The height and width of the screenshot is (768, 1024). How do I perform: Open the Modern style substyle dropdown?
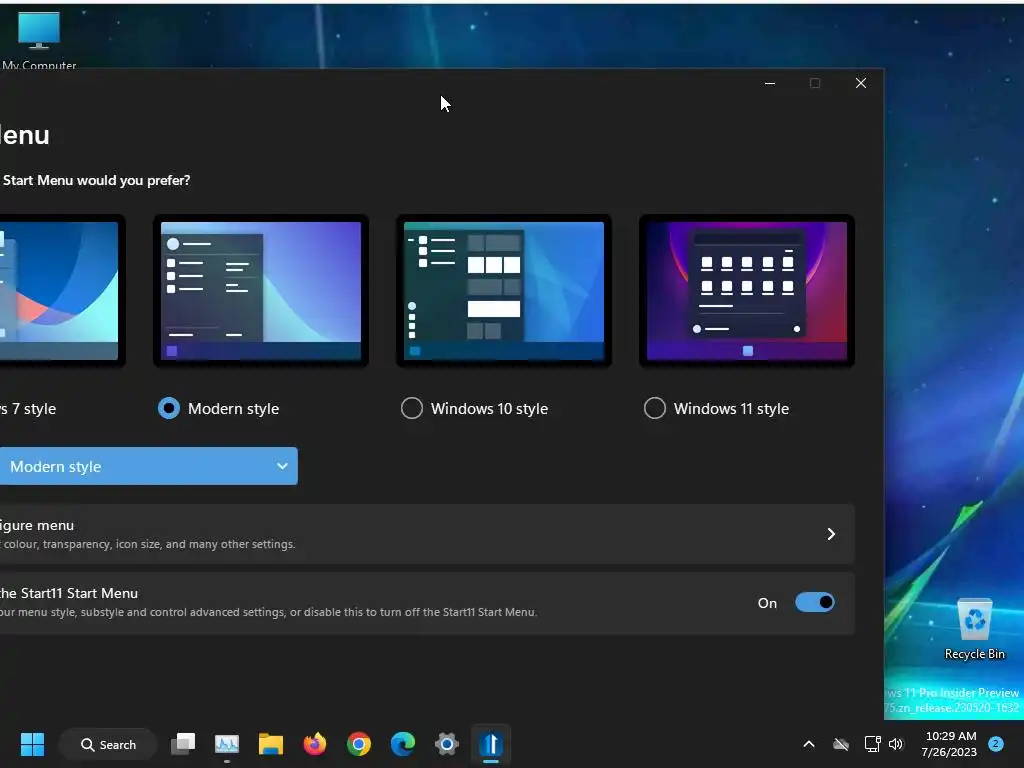[148, 466]
